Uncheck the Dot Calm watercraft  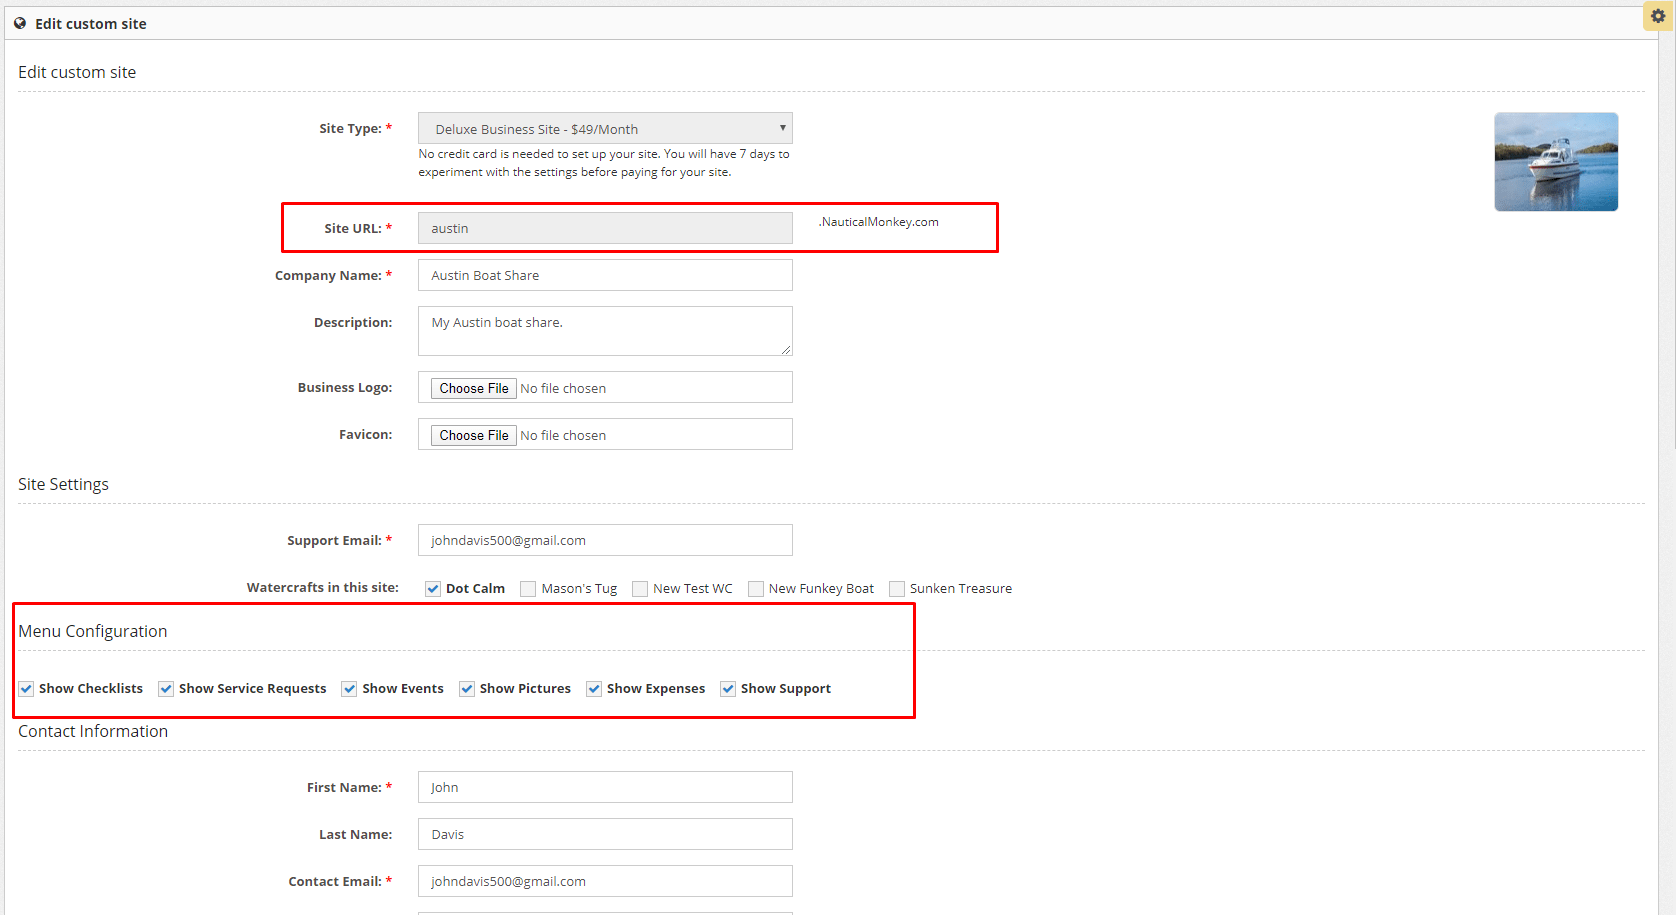(433, 589)
